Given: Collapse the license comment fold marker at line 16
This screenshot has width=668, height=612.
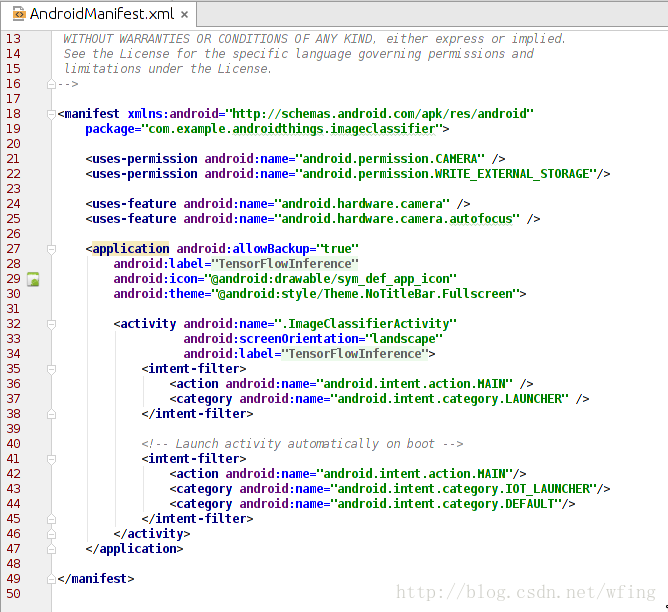Looking at the screenshot, I should (x=52, y=84).
